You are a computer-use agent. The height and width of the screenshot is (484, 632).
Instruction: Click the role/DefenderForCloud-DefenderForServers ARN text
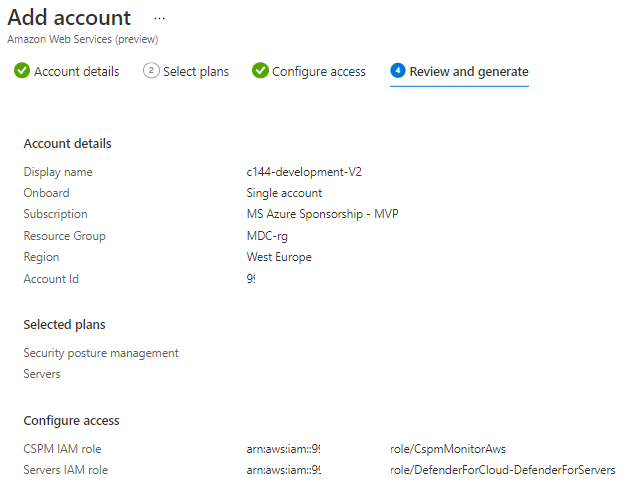(x=502, y=470)
